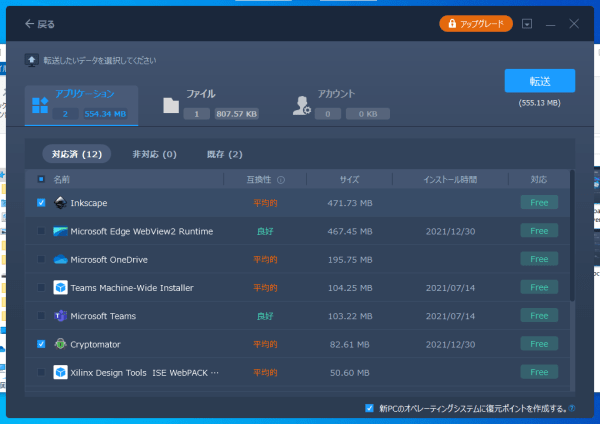The image size is (600, 424).
Task: Sort by the サイズ column header
Action: click(x=349, y=179)
